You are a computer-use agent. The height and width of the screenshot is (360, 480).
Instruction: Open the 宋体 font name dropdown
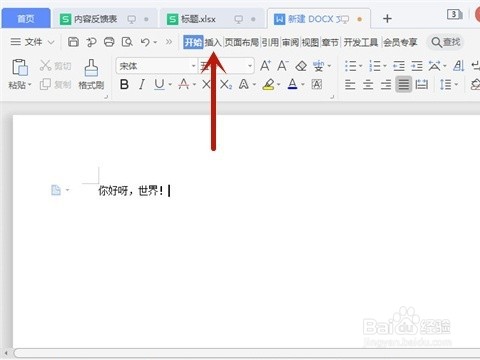193,66
